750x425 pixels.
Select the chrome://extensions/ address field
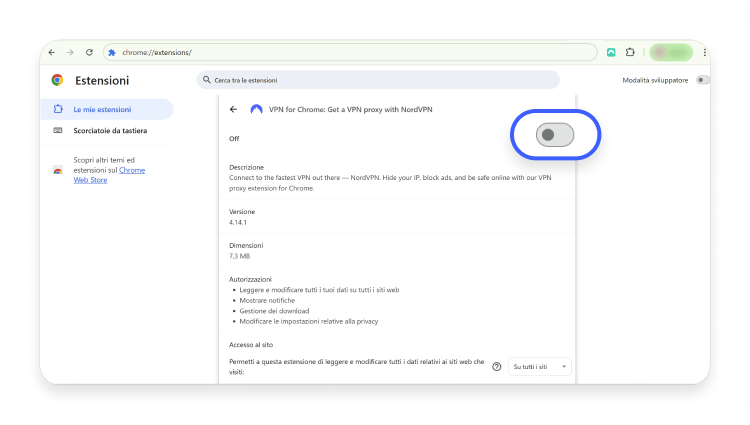(350, 53)
